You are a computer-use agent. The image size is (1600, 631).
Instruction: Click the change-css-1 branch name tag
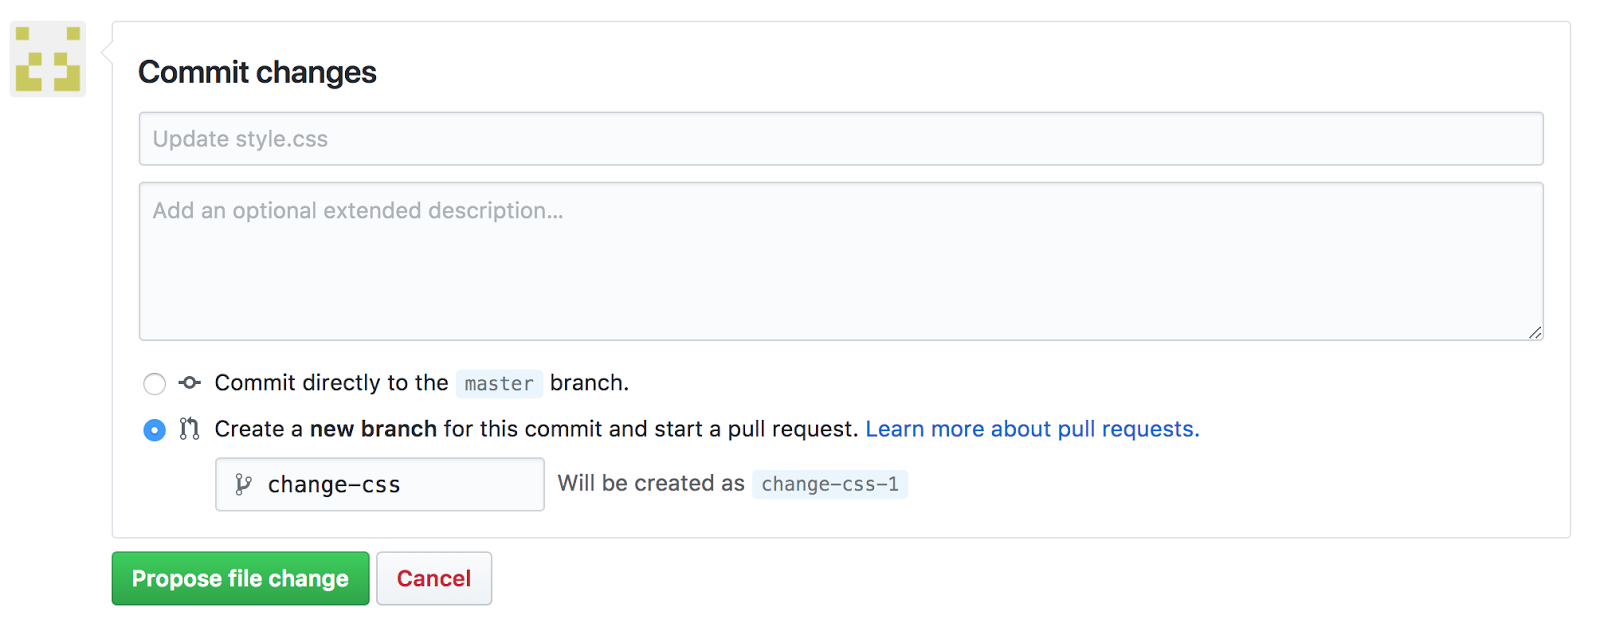pos(830,485)
